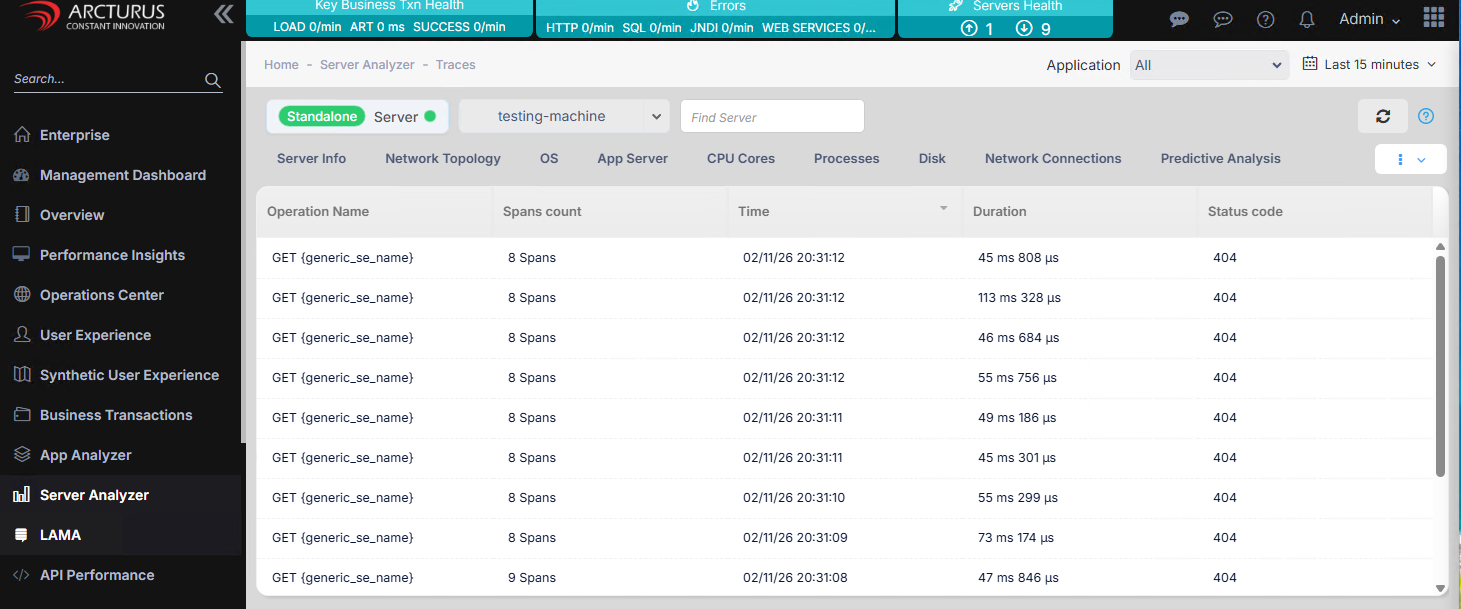Open the Predictive Analysis tab

[1220, 158]
